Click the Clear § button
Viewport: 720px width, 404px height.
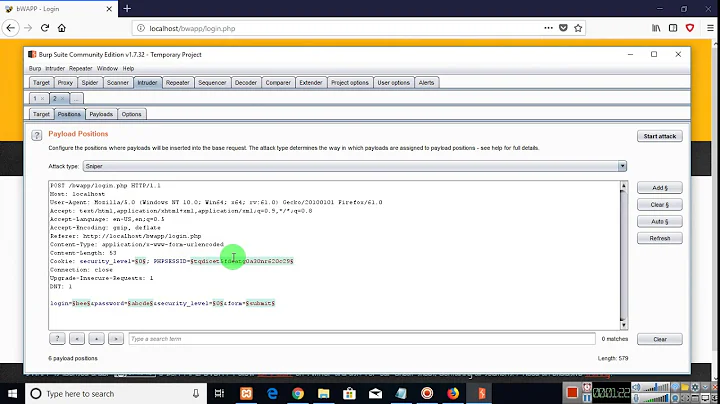point(660,205)
